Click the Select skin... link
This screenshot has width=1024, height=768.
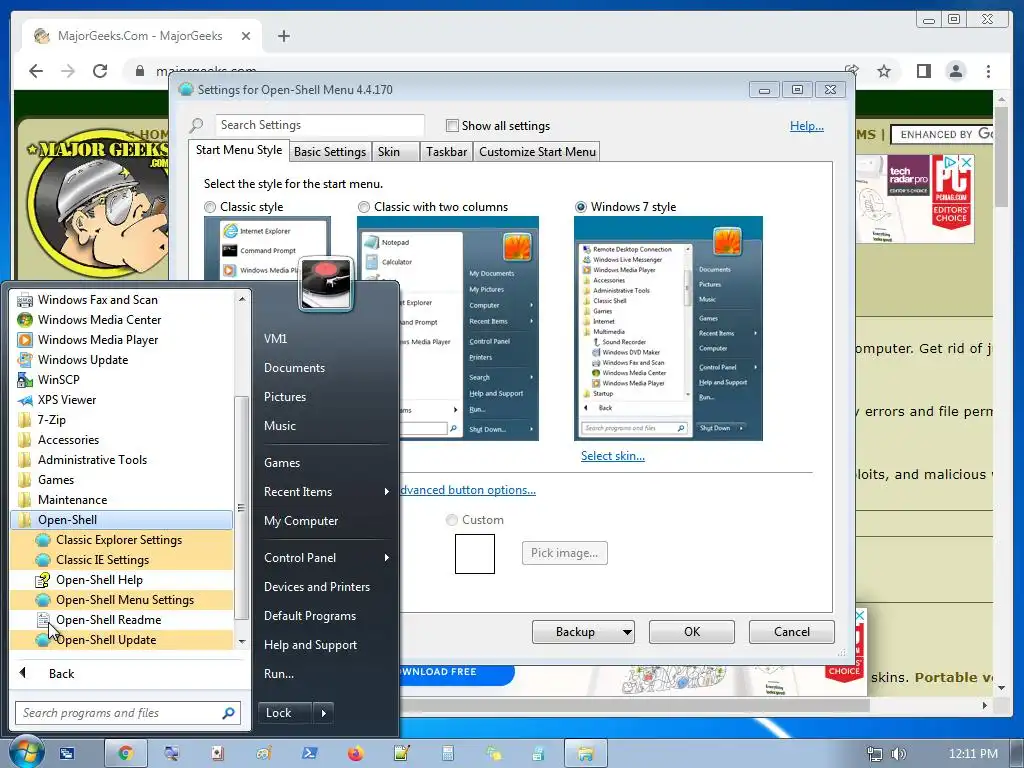613,456
